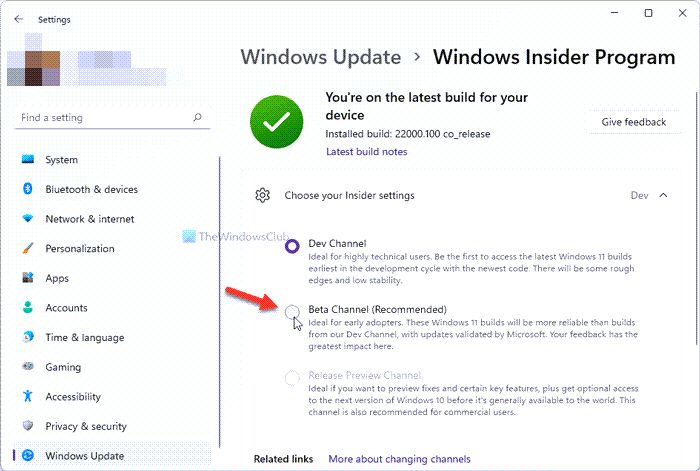Screen dimensions: 700x471
Task: Open Apps settings category
Action: pos(112,278)
